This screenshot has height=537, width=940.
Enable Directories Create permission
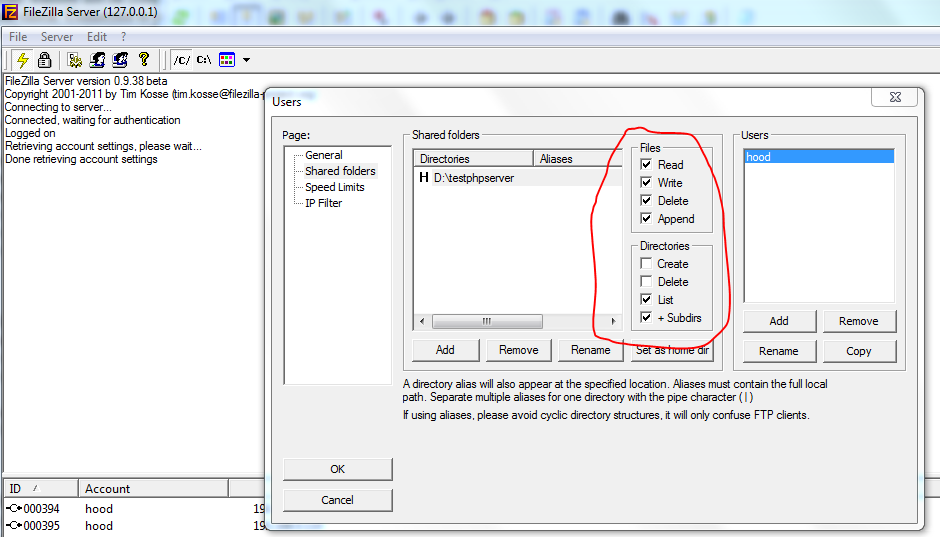point(646,263)
